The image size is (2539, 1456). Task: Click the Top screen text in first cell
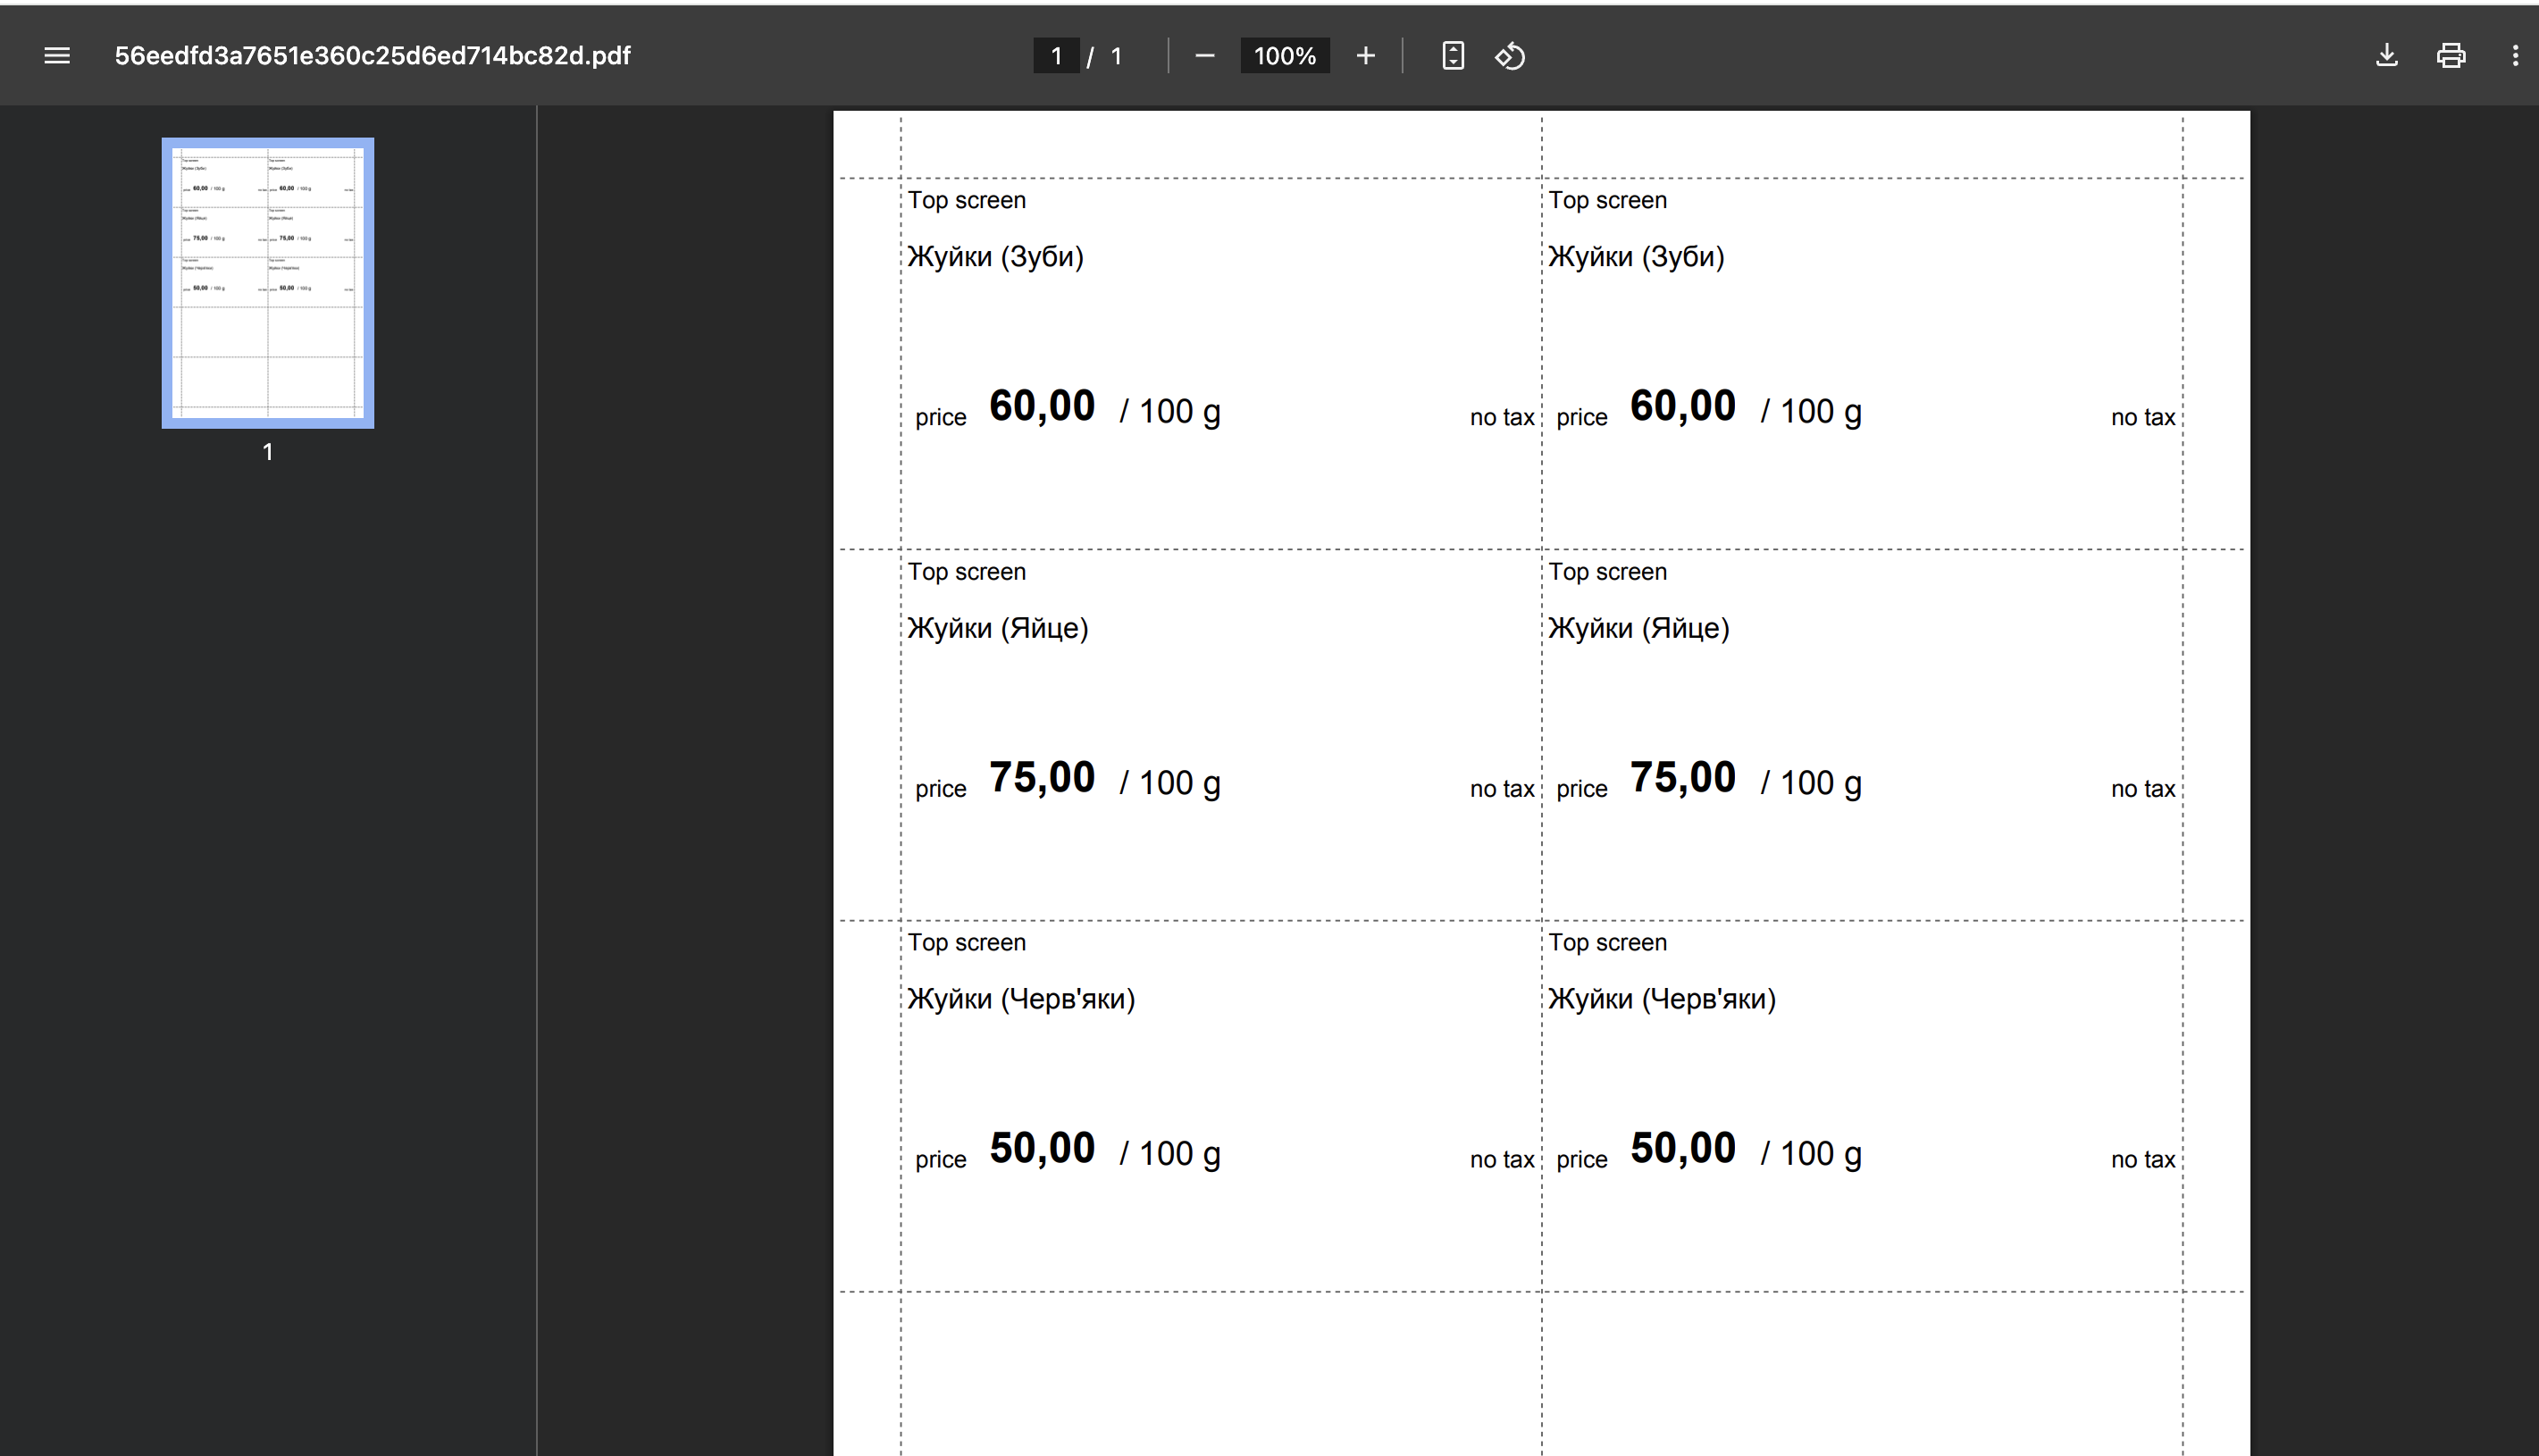966,200
